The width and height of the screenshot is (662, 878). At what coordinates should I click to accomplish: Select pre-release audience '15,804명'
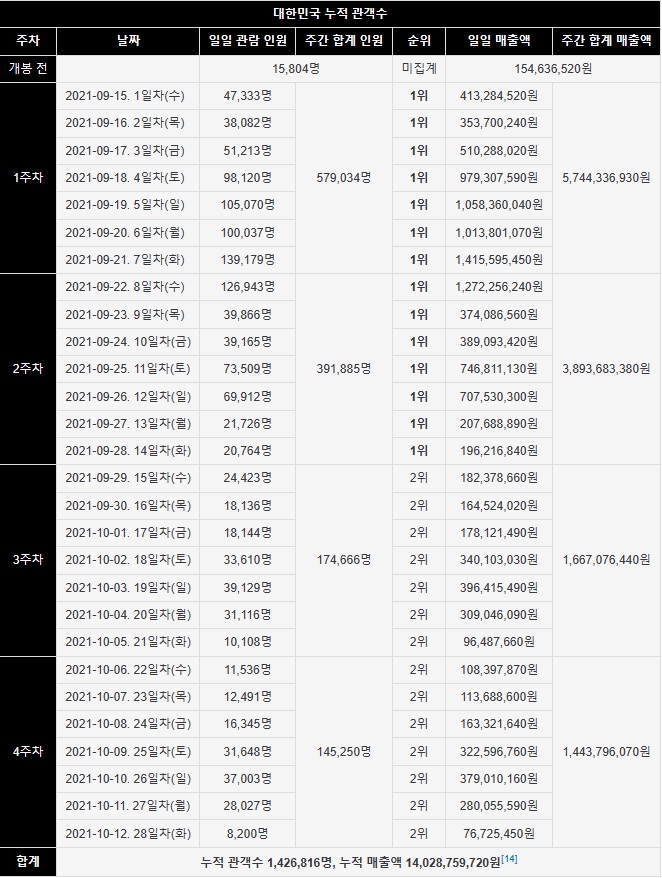click(x=296, y=69)
